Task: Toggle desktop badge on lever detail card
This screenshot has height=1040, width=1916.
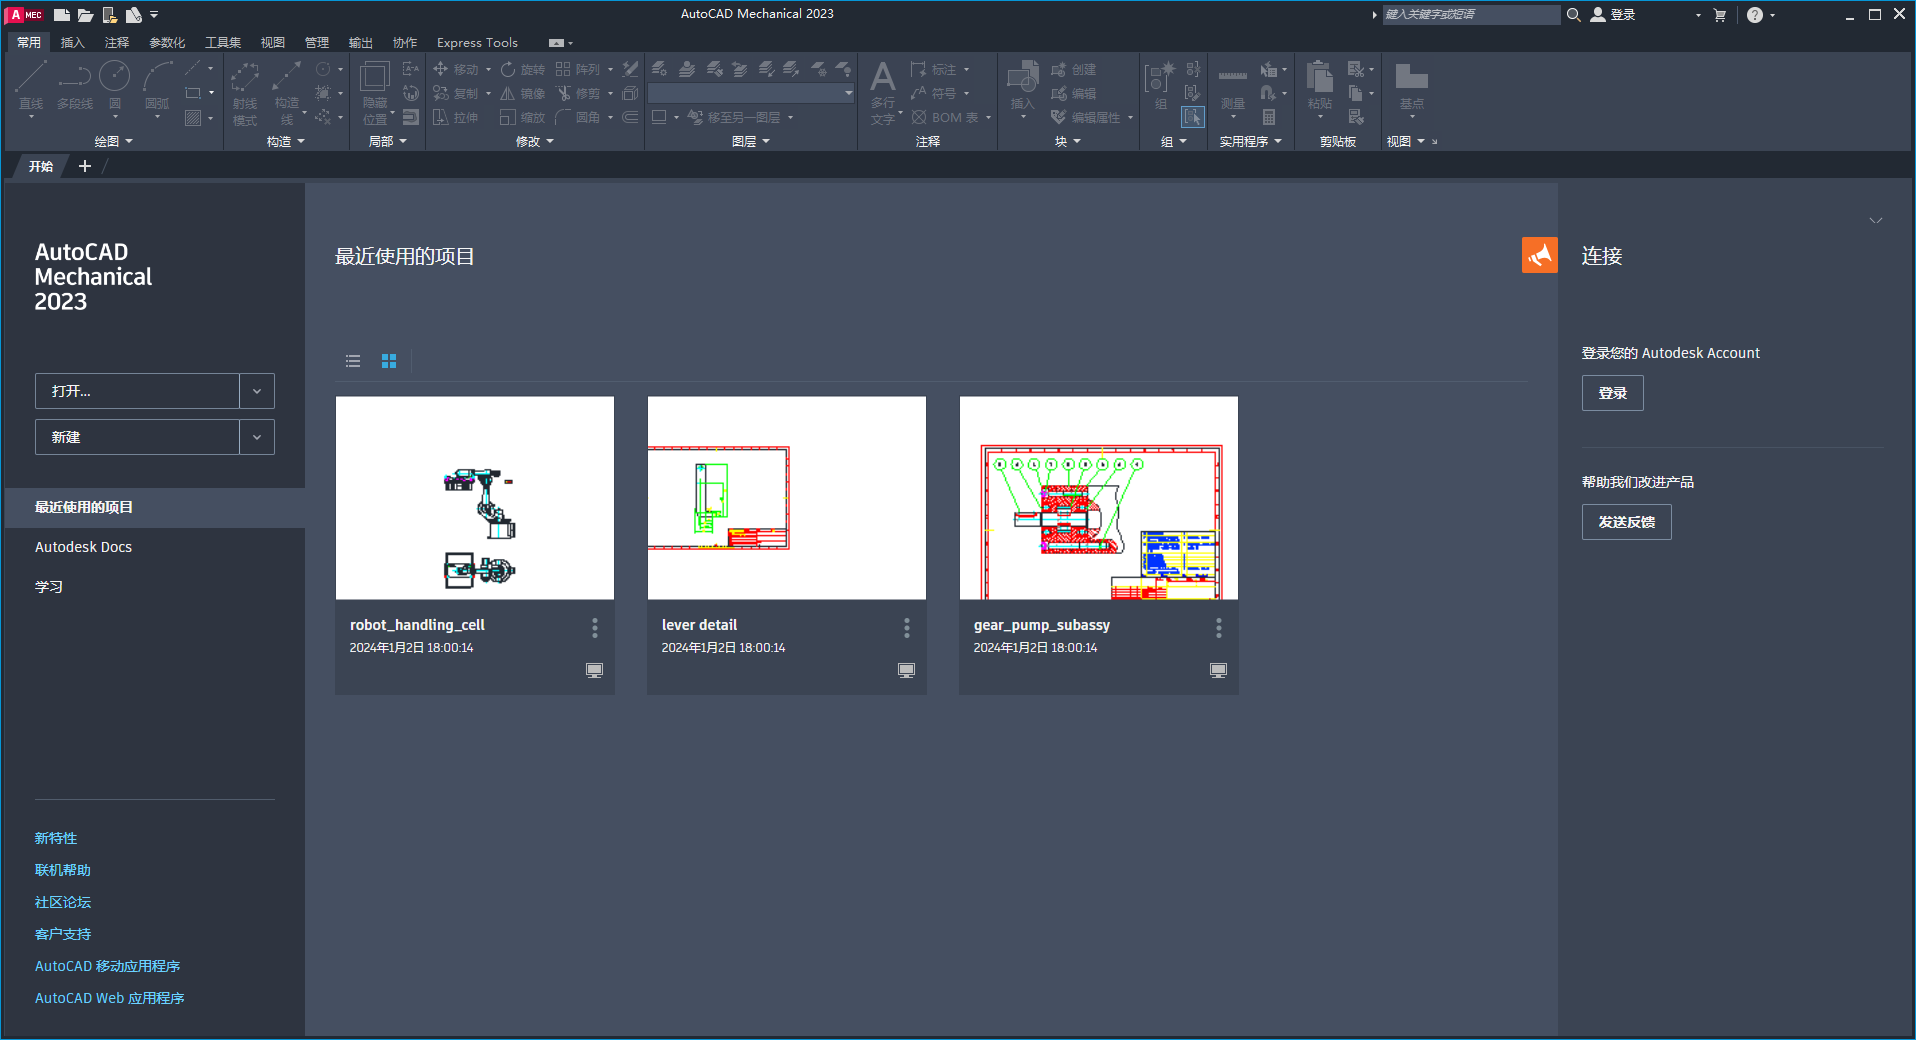Action: pyautogui.click(x=906, y=670)
